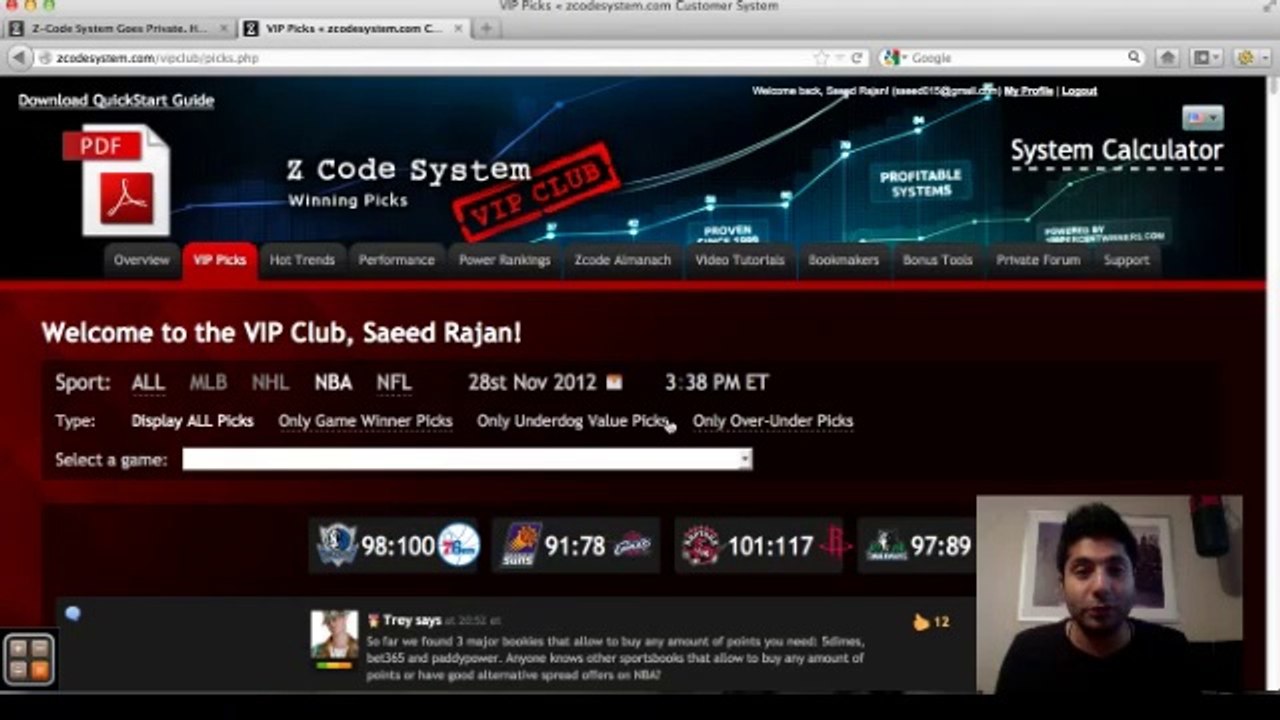Filter sport by ALL
Screen dimensions: 1280x720
pyautogui.click(x=148, y=382)
